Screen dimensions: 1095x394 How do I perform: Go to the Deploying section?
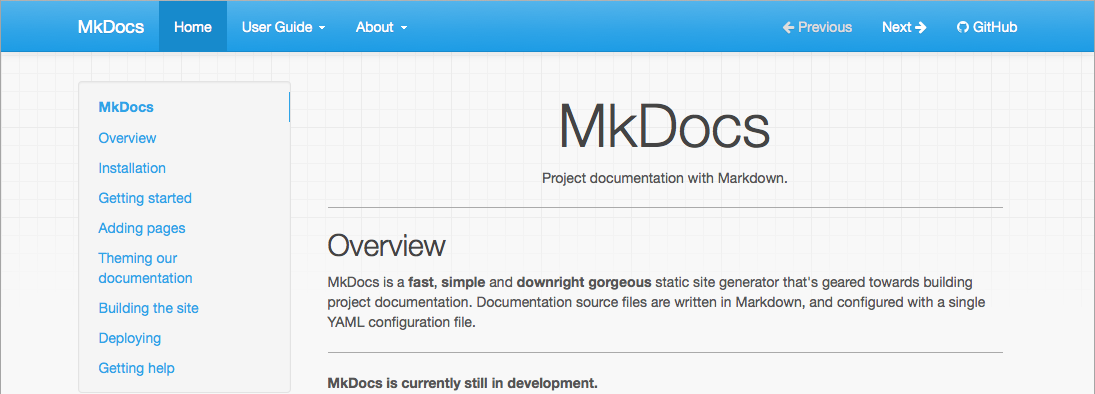[130, 338]
